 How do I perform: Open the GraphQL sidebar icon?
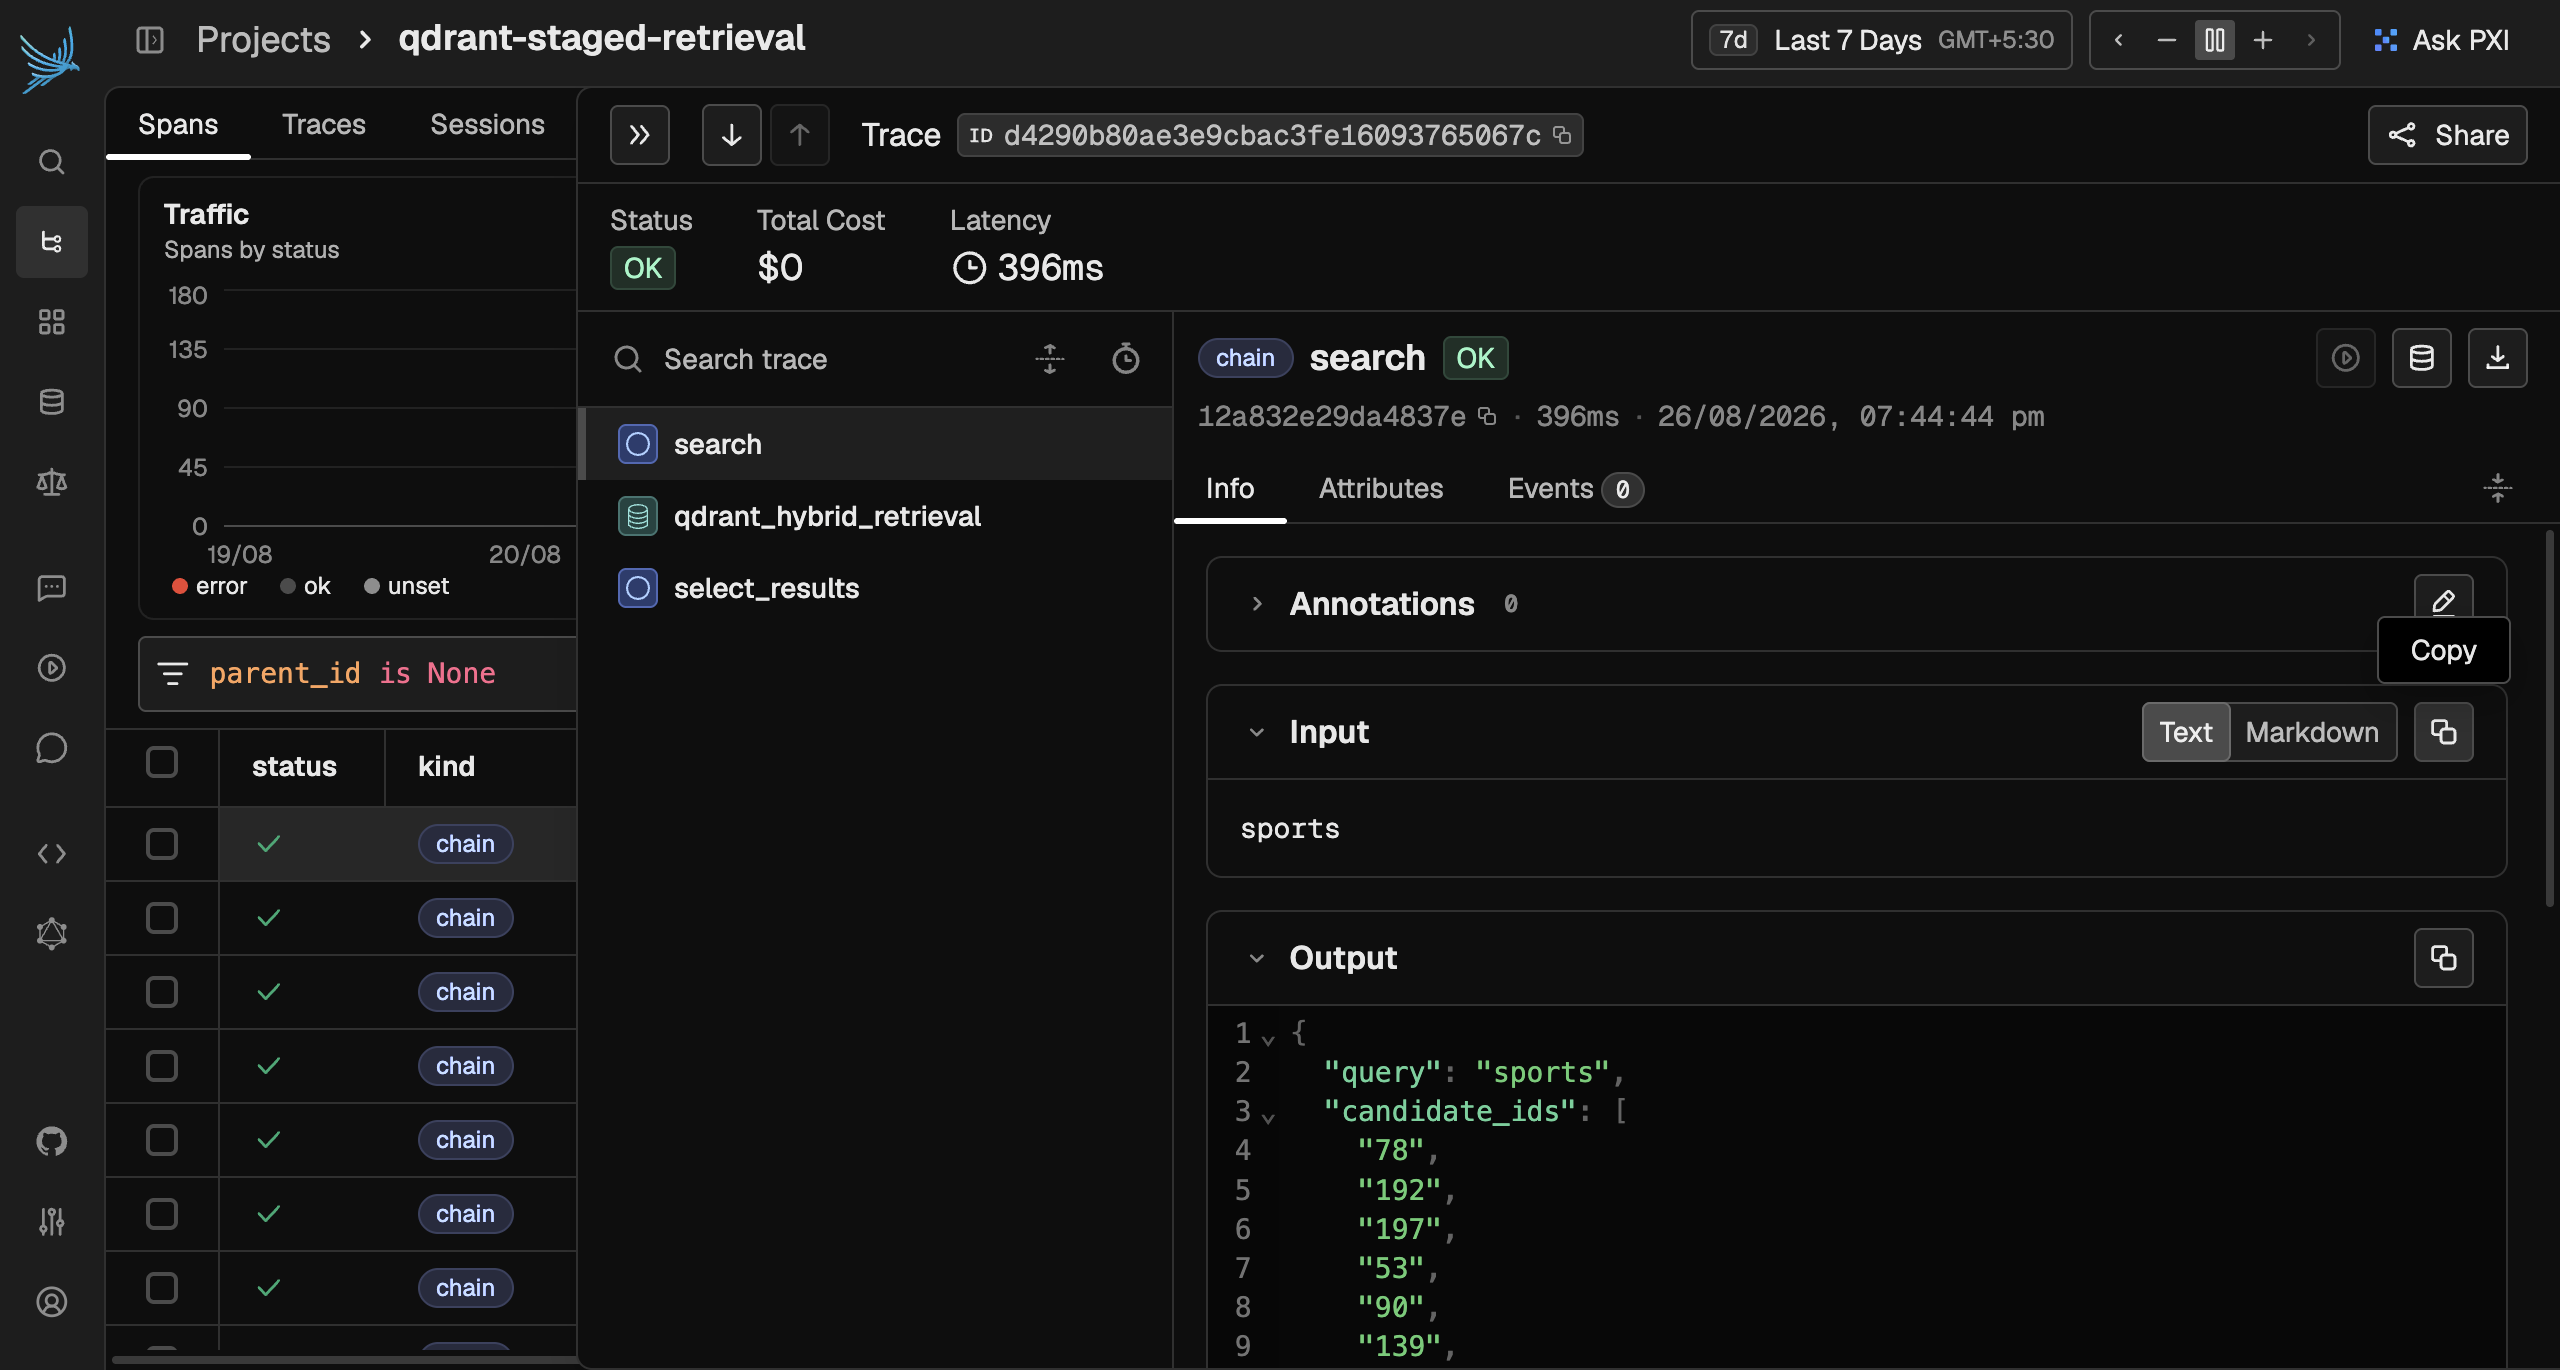point(52,934)
